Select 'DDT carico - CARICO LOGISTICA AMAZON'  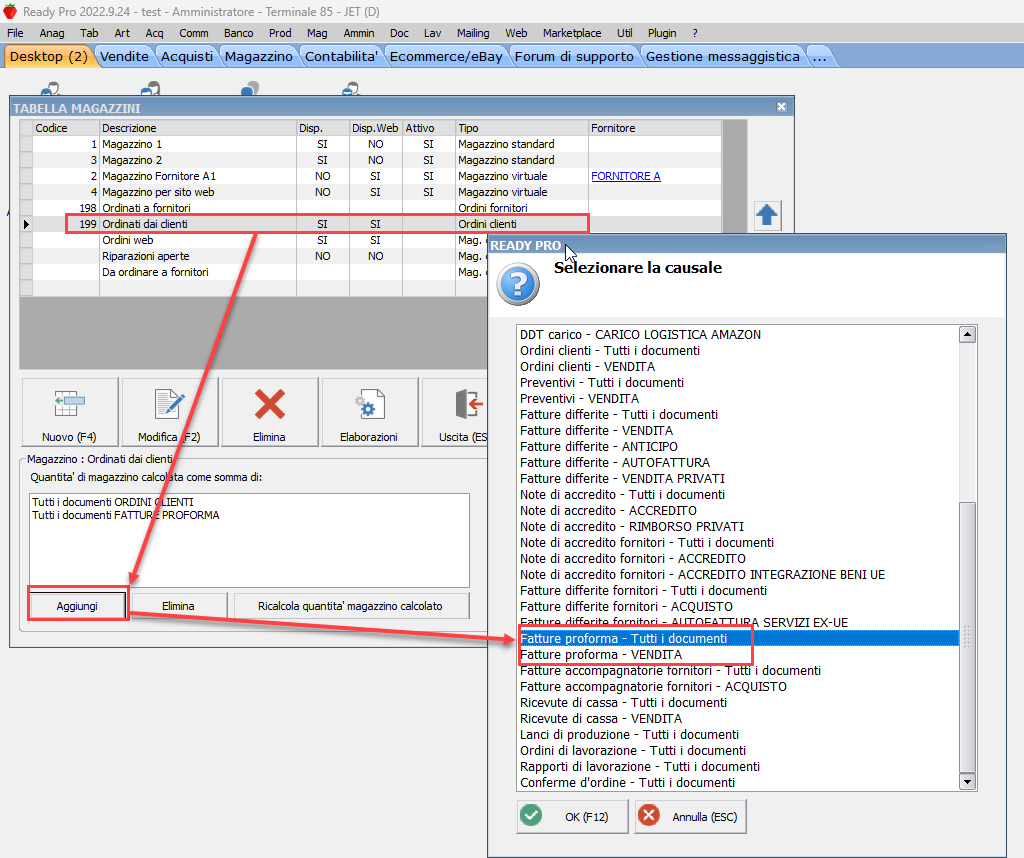pos(738,334)
